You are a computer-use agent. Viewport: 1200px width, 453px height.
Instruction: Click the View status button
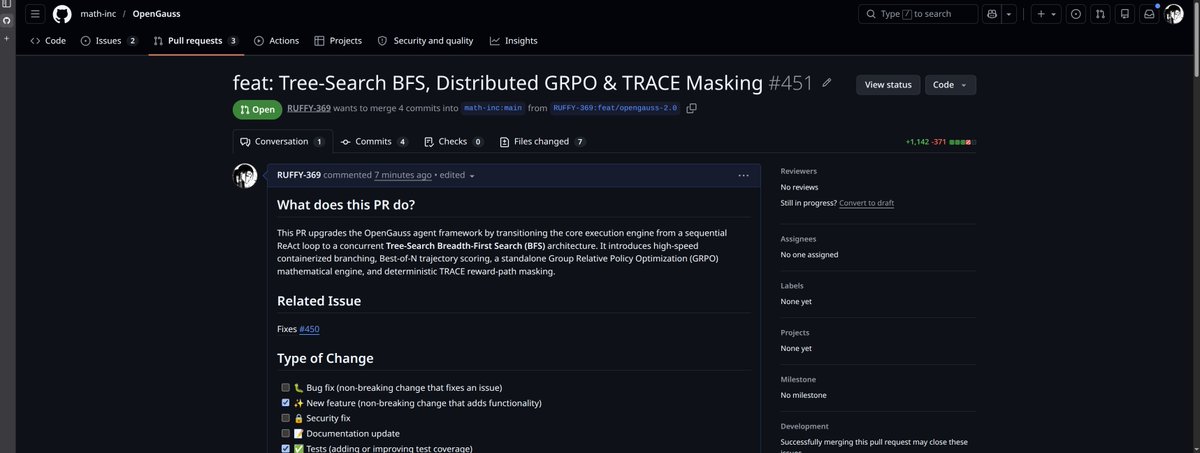pos(888,85)
